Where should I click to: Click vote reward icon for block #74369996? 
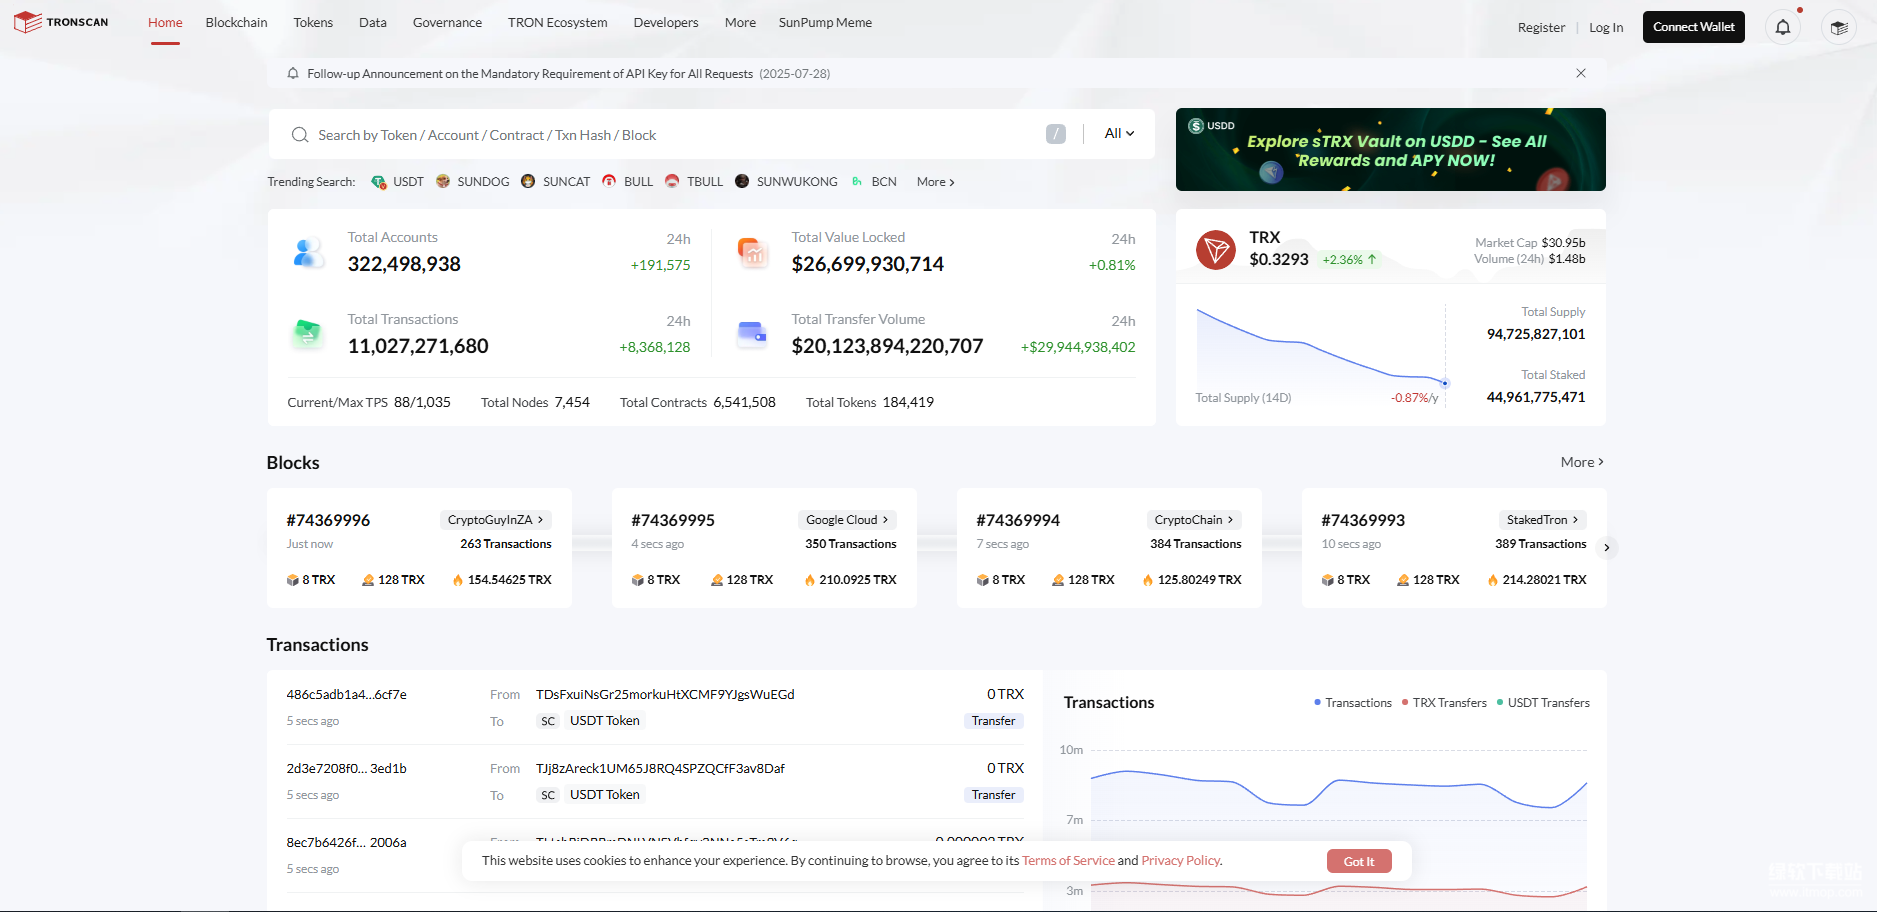[368, 580]
